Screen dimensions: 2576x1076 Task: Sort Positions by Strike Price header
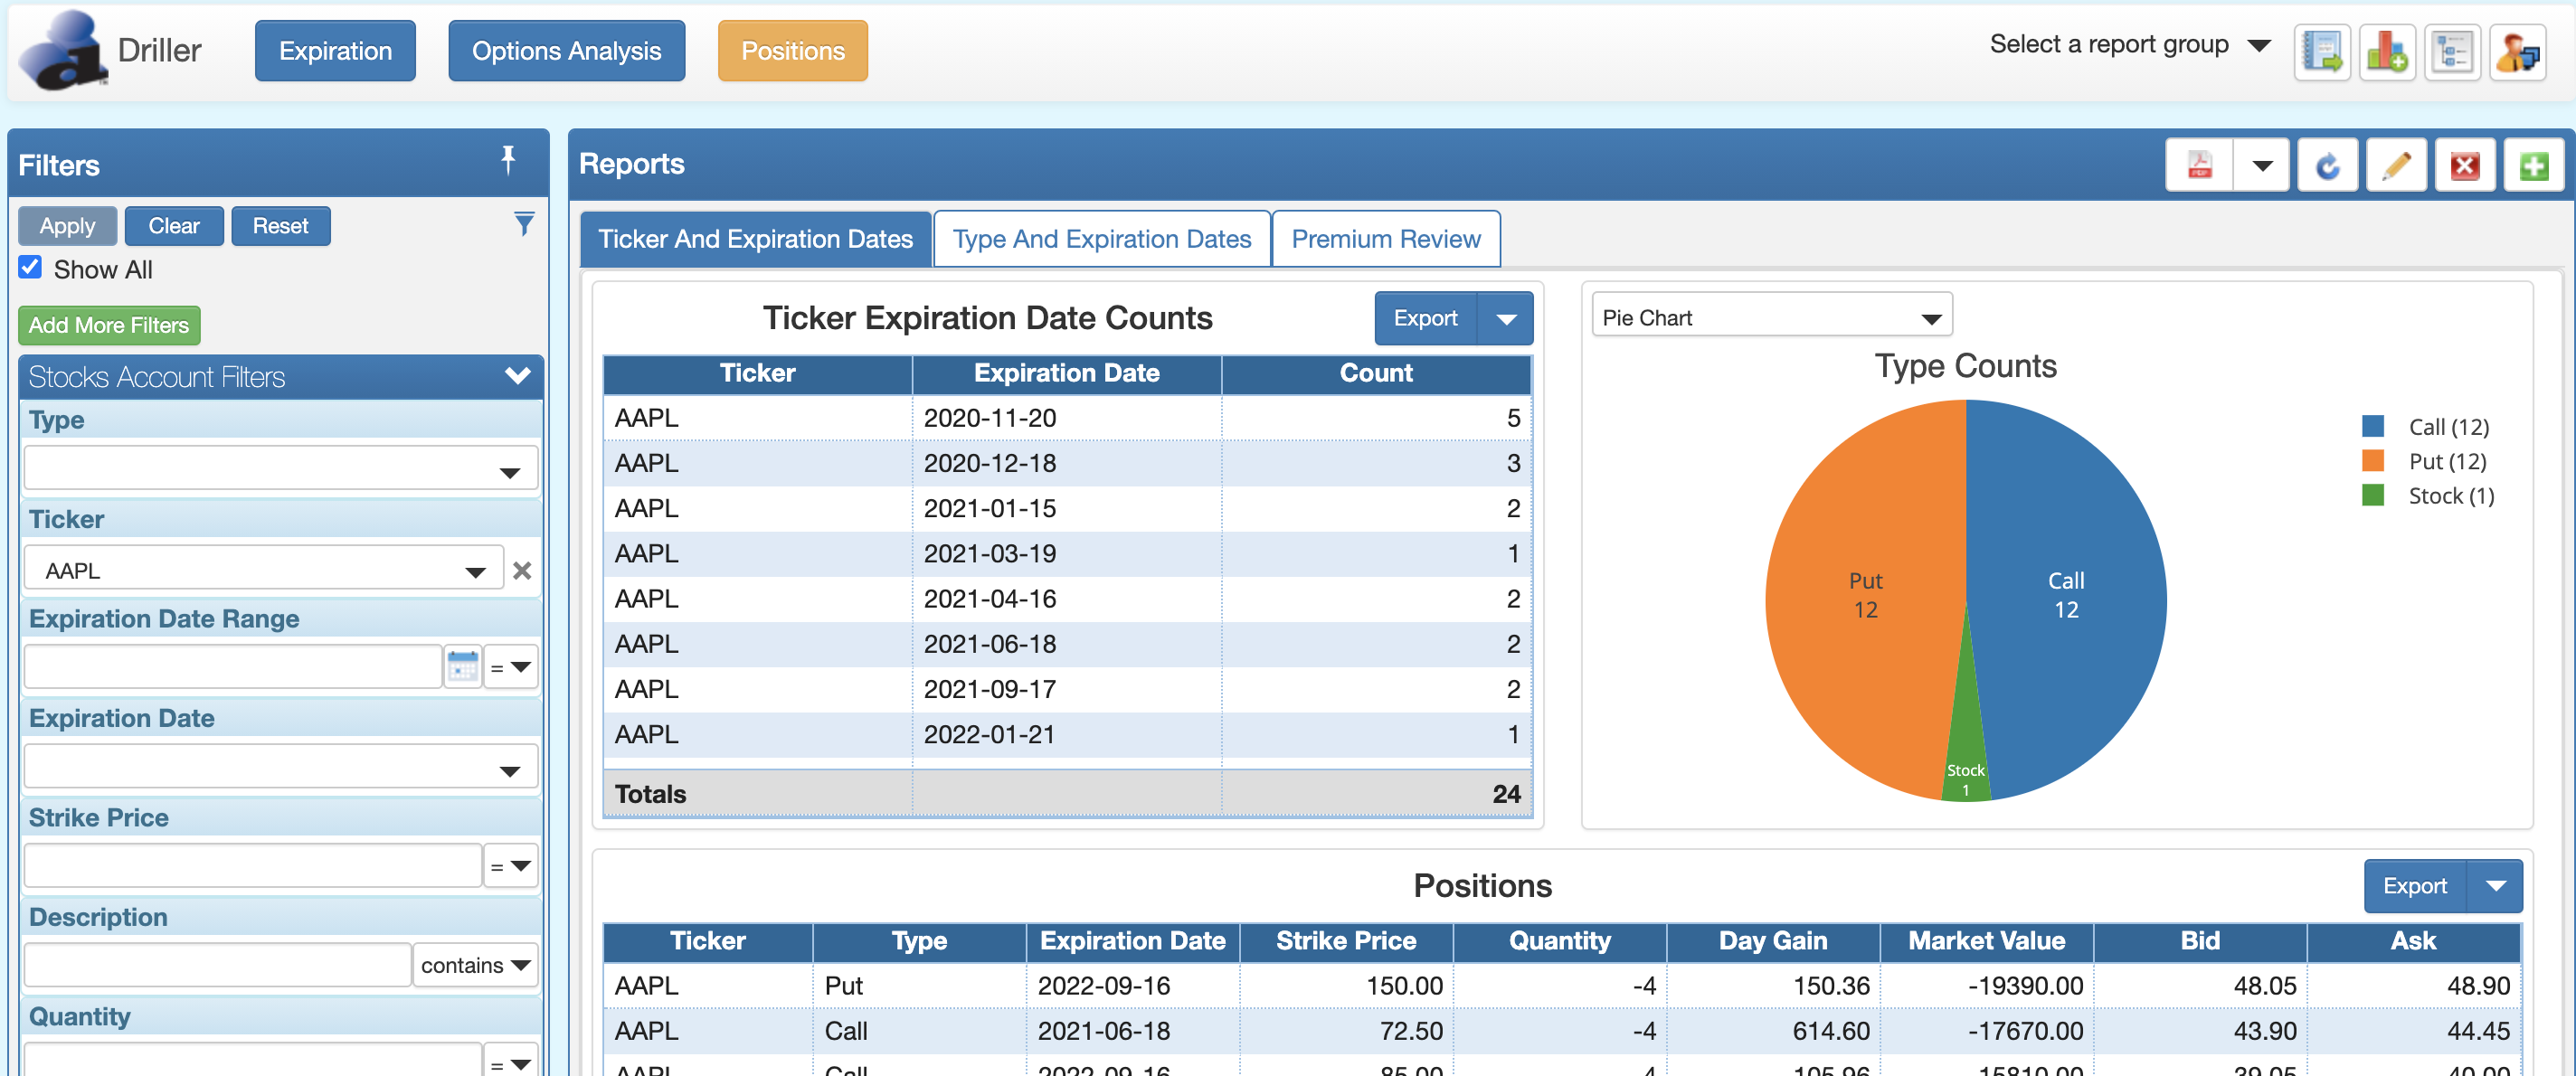(x=1346, y=941)
